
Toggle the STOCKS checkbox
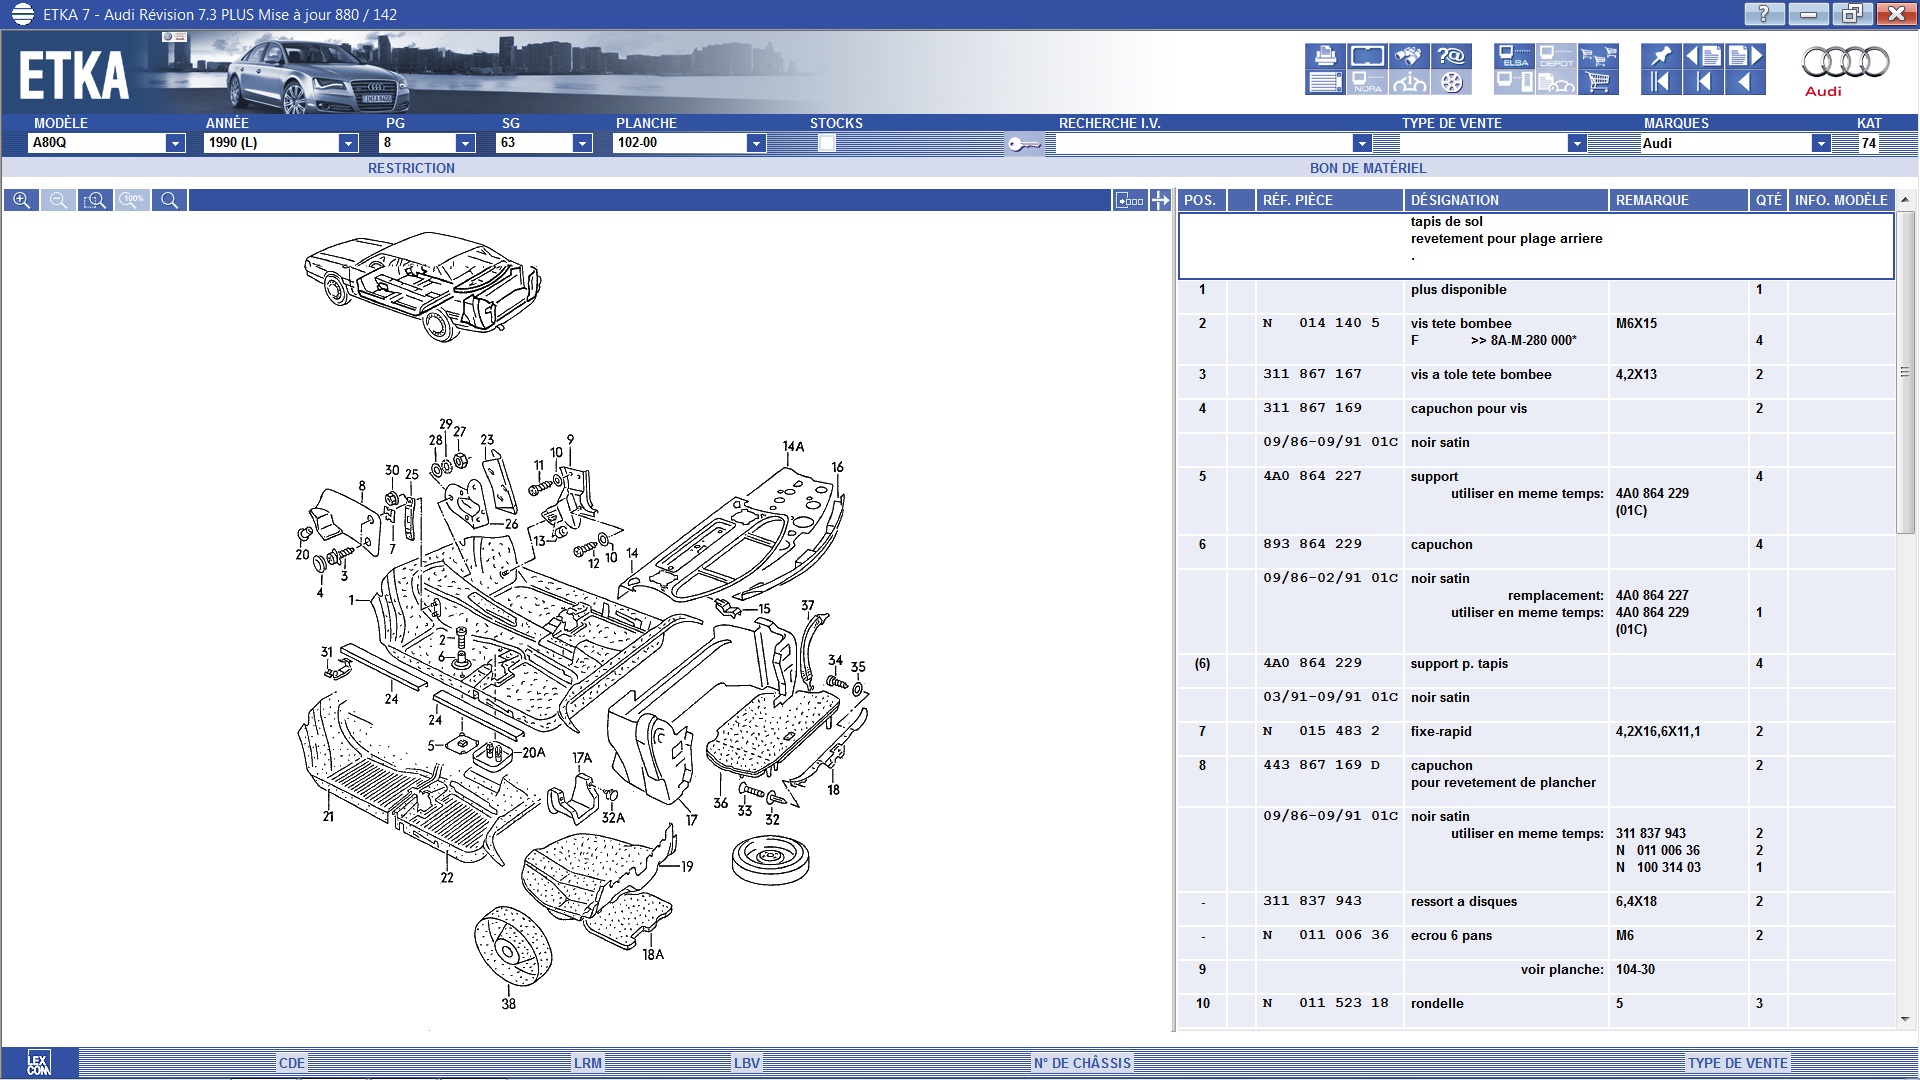point(826,143)
